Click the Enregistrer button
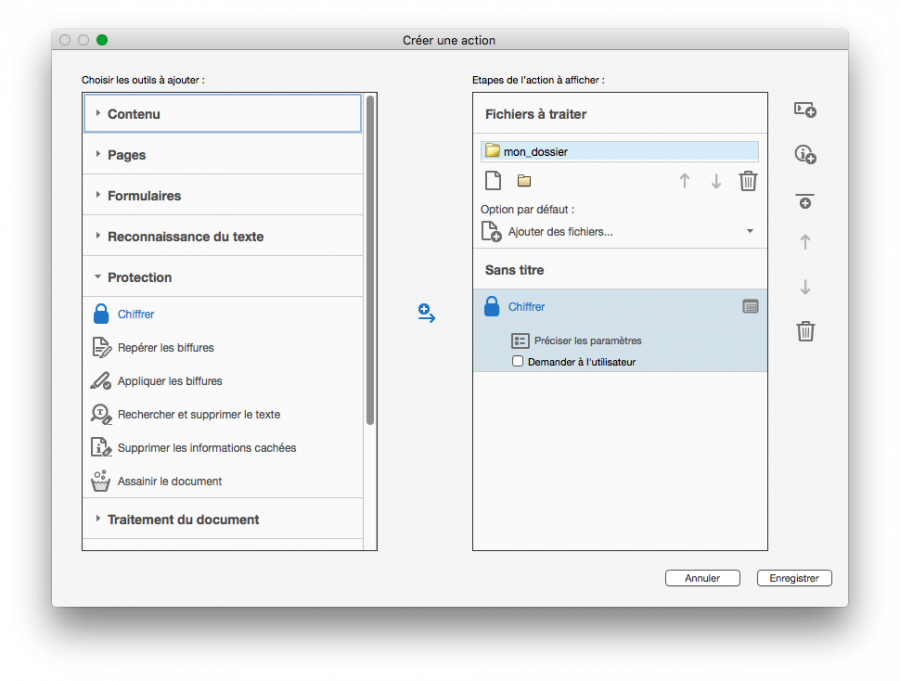The image size is (900, 681). [x=794, y=578]
